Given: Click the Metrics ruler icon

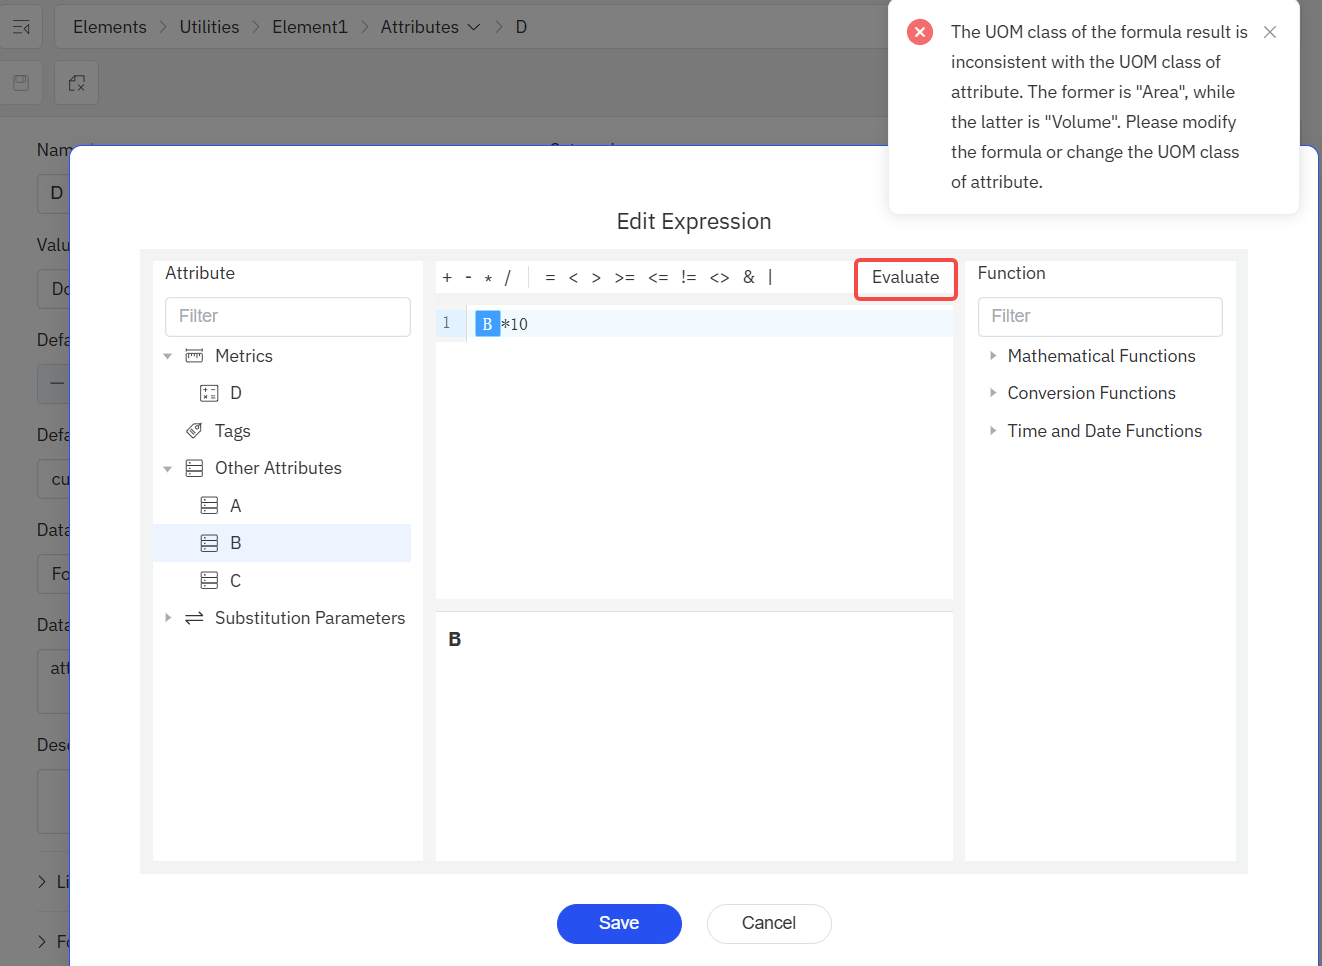Looking at the screenshot, I should coord(194,356).
